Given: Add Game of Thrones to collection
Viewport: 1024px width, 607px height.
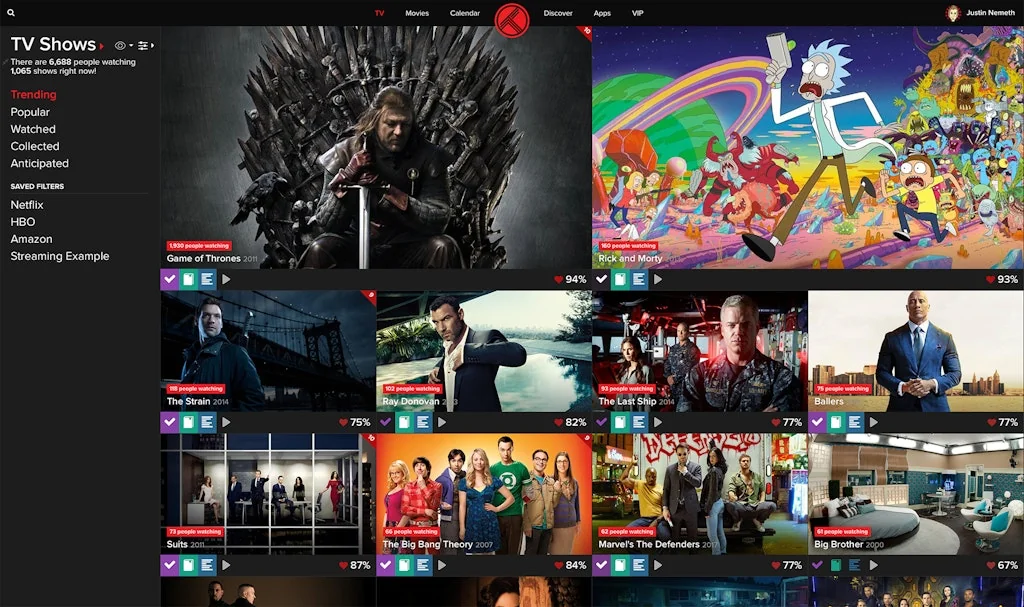Looking at the screenshot, I should coord(188,279).
